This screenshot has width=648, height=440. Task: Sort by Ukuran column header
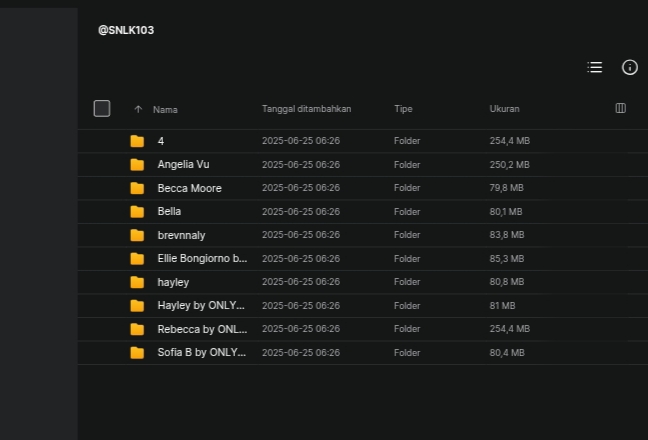click(504, 109)
